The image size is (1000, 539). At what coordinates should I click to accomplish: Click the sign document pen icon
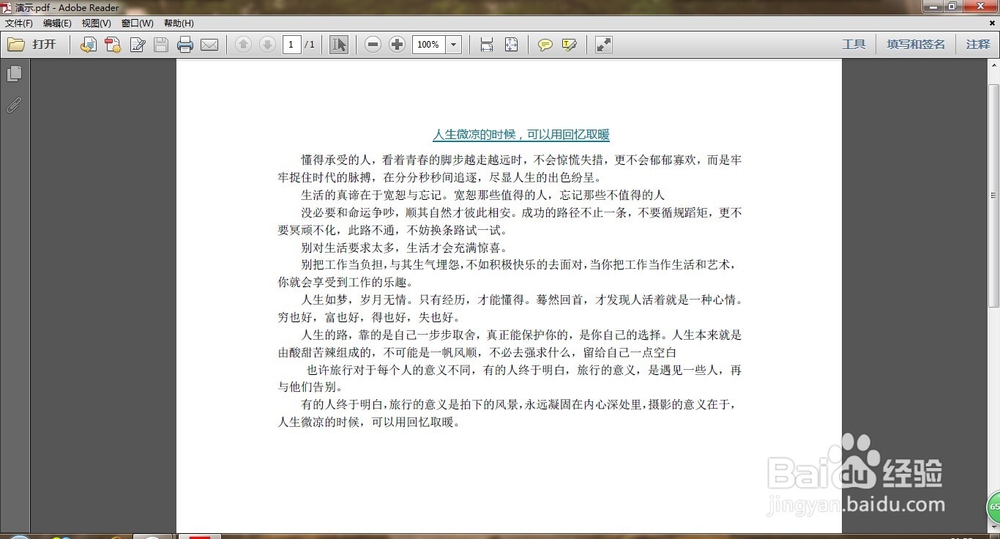click(137, 45)
